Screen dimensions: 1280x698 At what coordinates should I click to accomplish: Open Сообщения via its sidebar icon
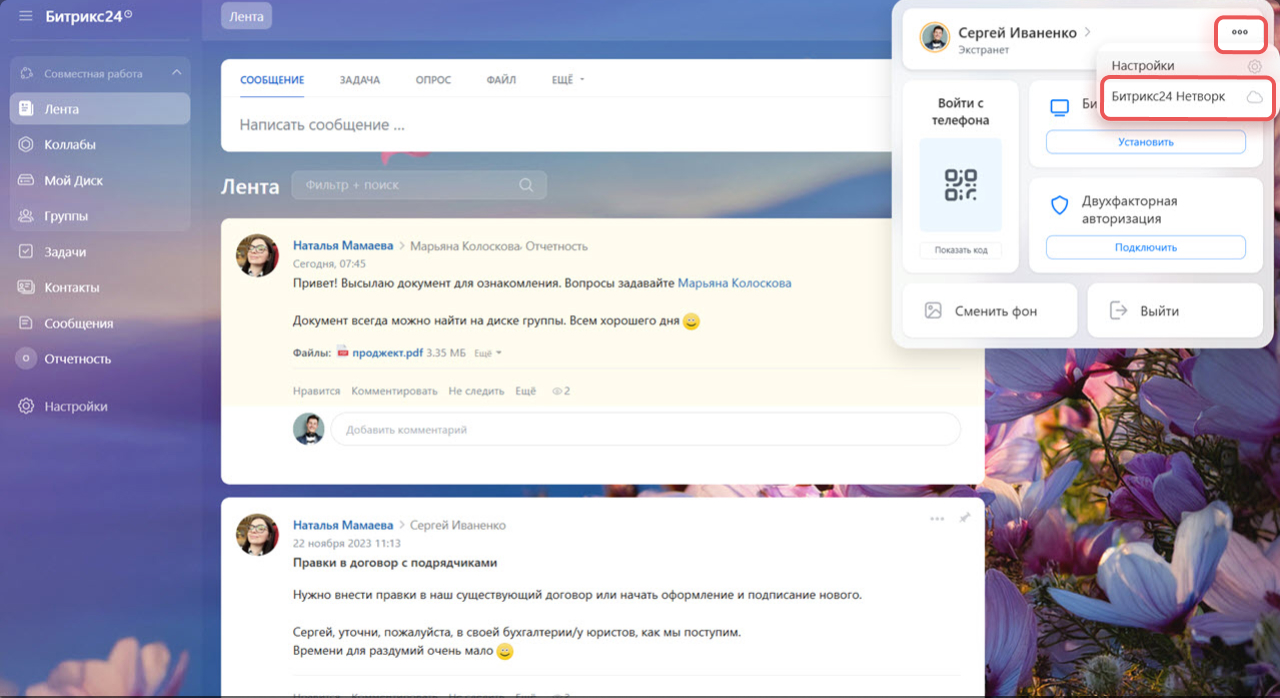[x=26, y=323]
